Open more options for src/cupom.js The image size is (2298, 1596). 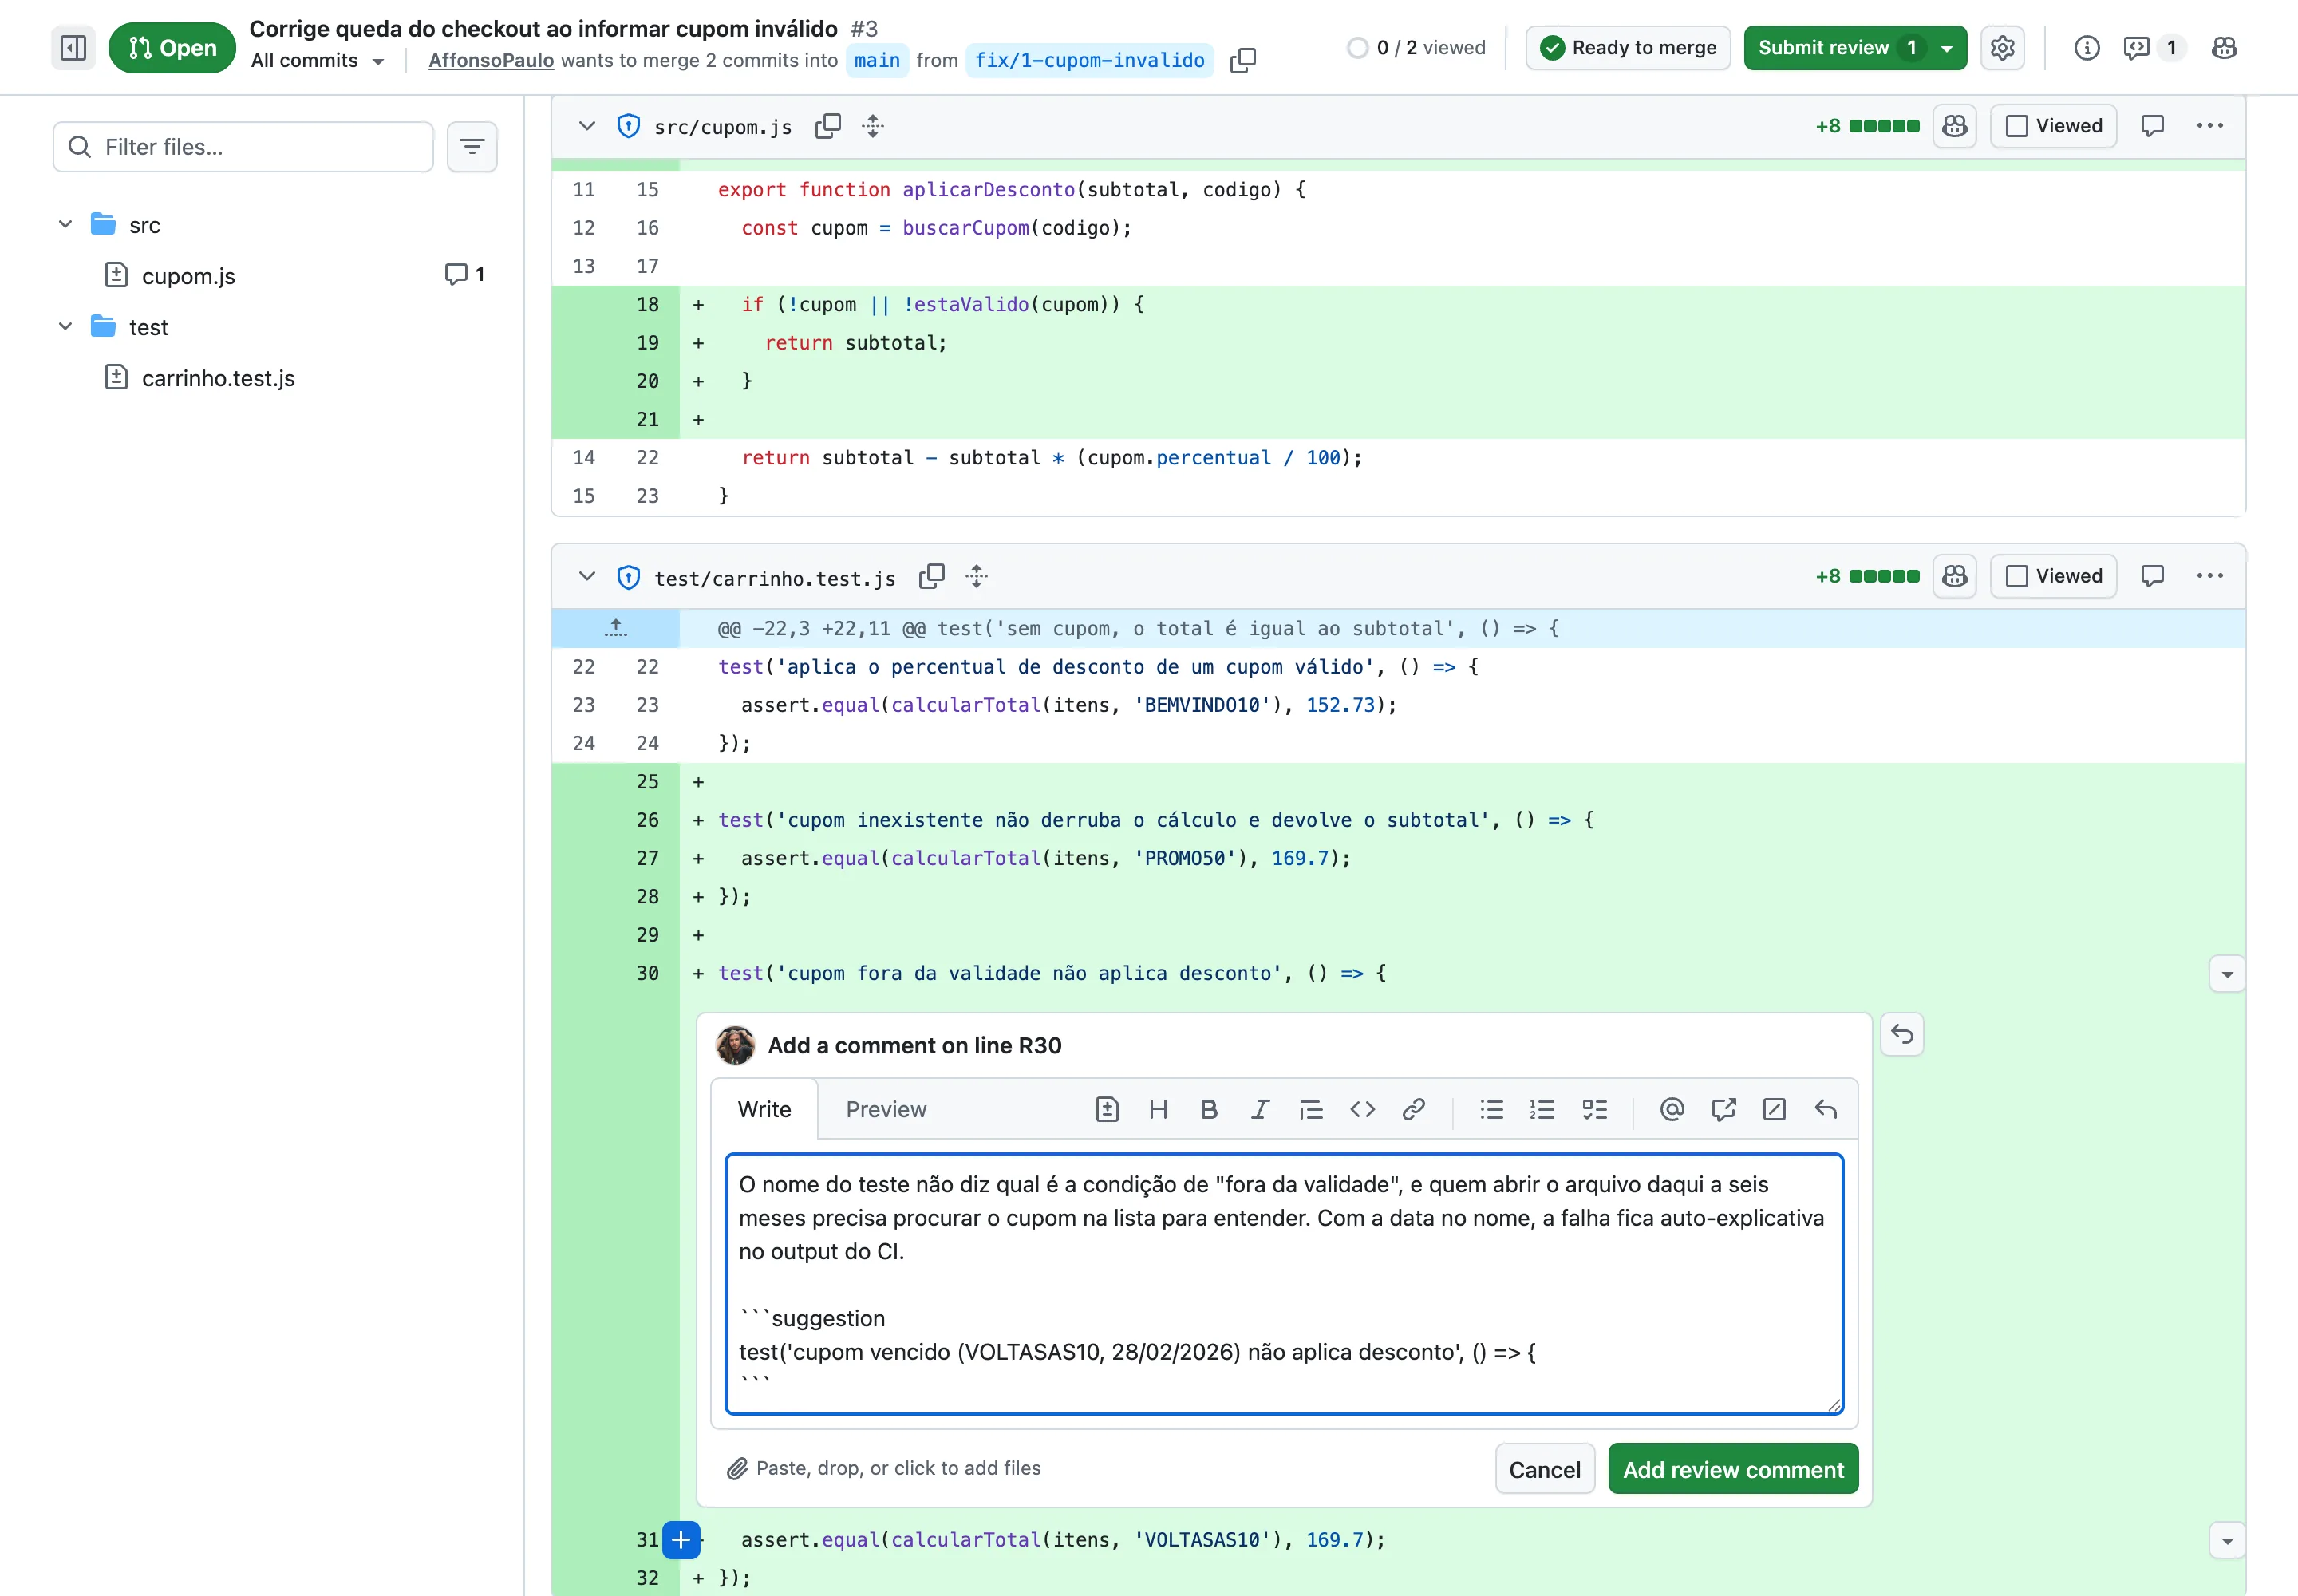[2210, 126]
